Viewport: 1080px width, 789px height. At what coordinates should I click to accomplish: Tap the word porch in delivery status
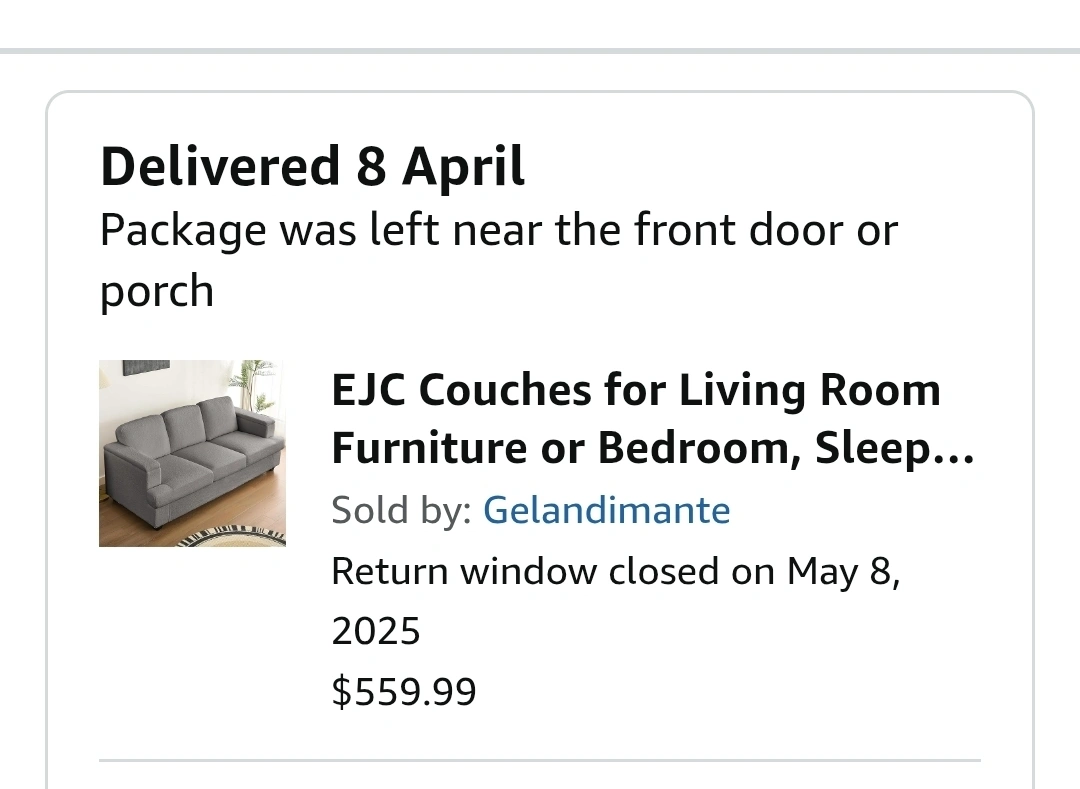[157, 292]
